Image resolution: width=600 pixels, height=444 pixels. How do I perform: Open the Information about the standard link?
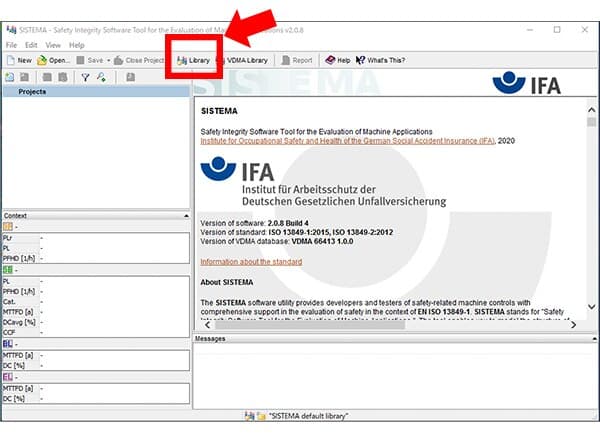coord(251,262)
